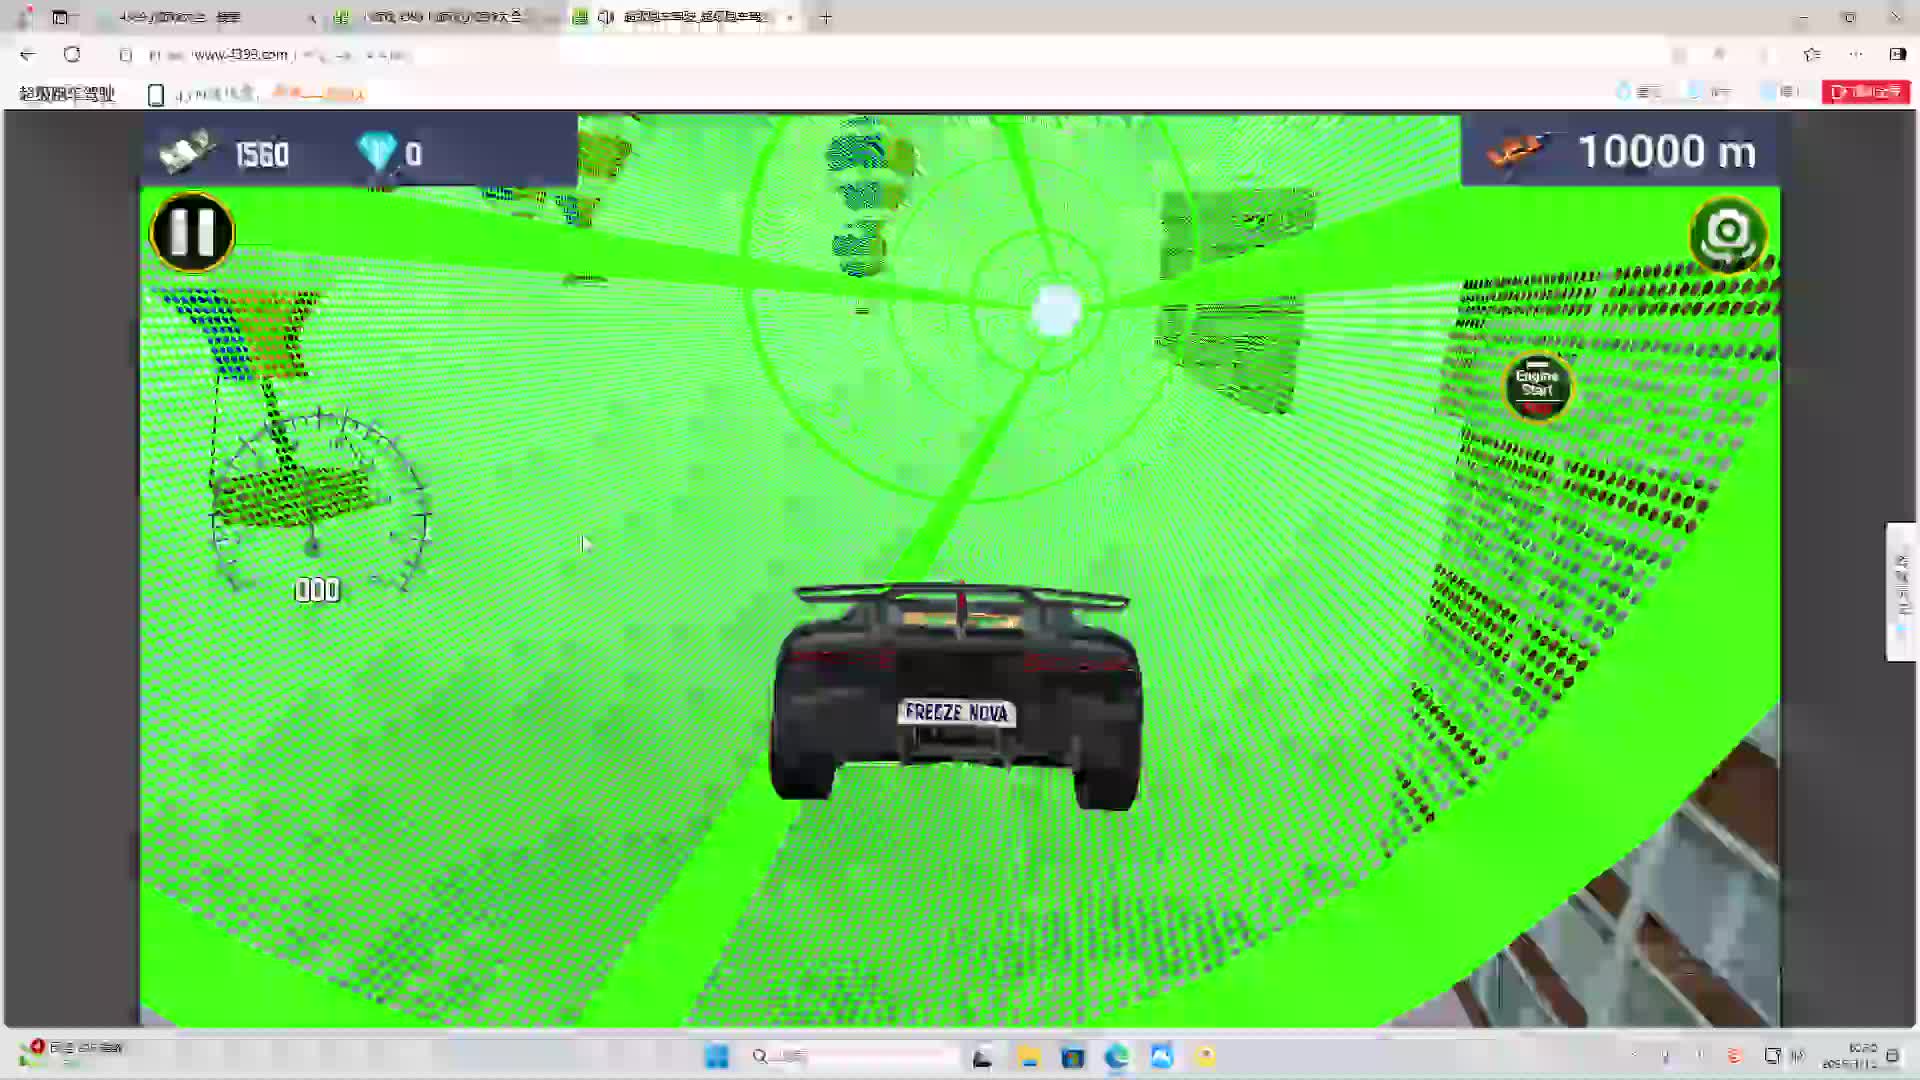Viewport: 1920px width, 1080px height.
Task: Open File Explorer from the taskbar
Action: point(1029,1056)
